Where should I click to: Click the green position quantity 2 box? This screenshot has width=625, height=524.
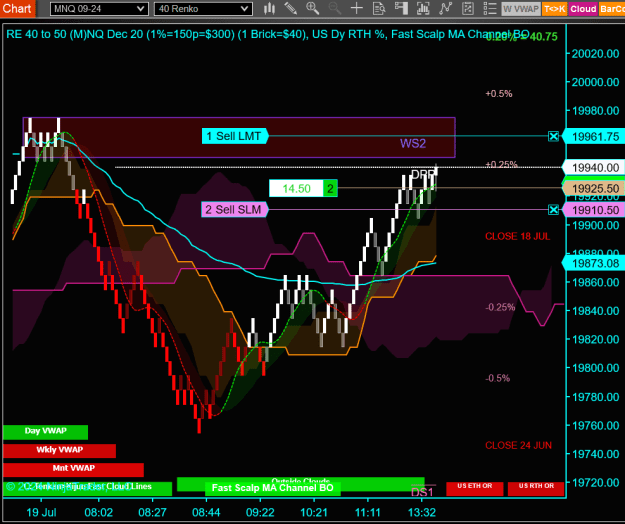coord(330,188)
